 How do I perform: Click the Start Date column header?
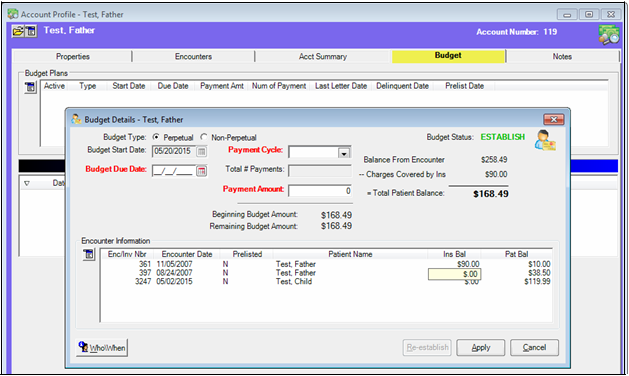point(129,86)
